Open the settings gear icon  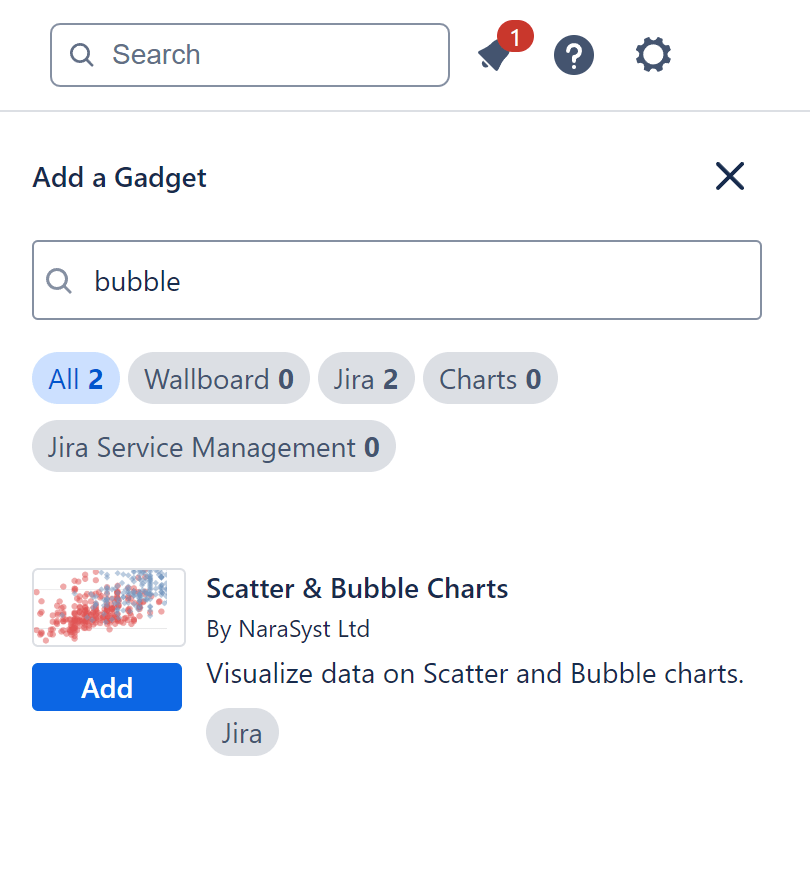[x=652, y=55]
